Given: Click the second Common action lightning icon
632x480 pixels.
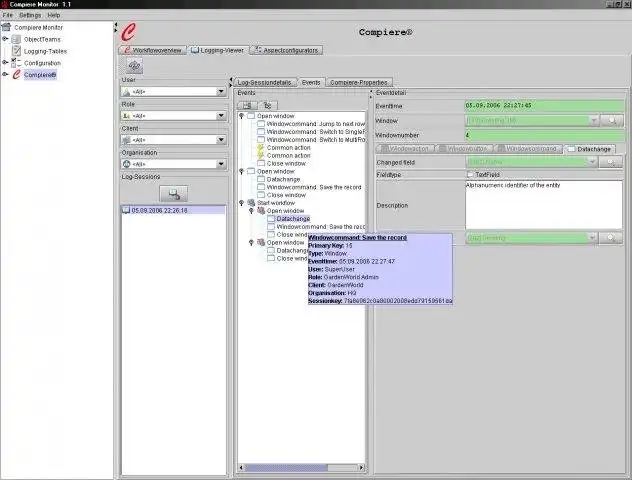Looking at the screenshot, I should (x=261, y=156).
